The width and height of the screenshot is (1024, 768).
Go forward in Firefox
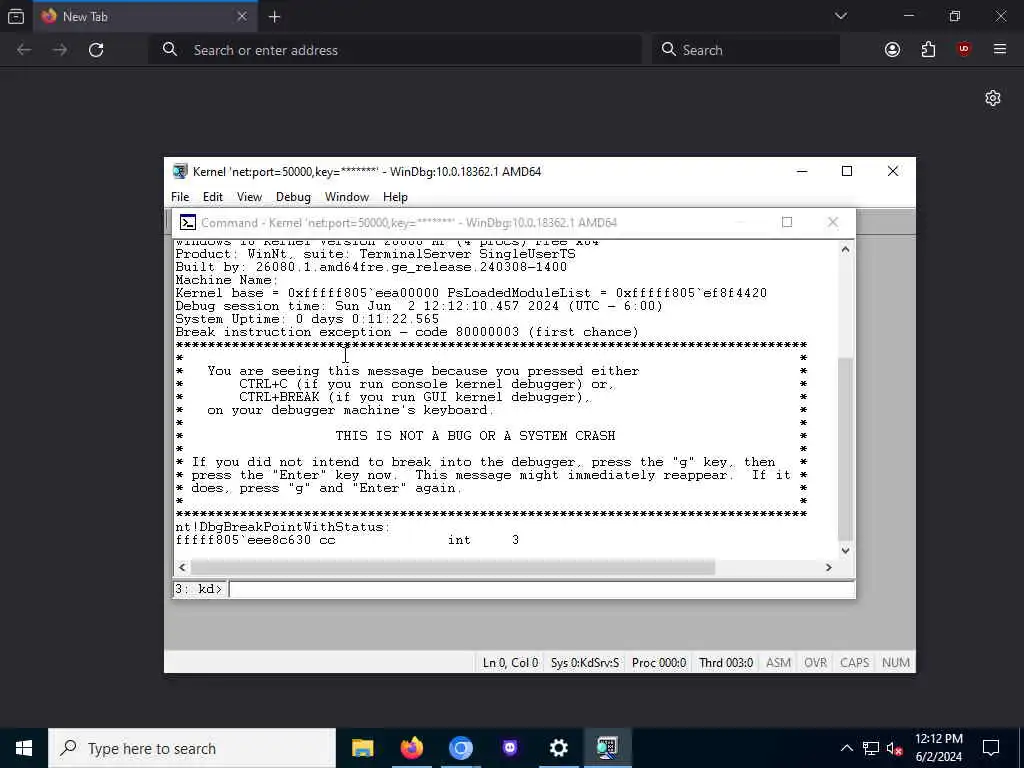[x=60, y=50]
